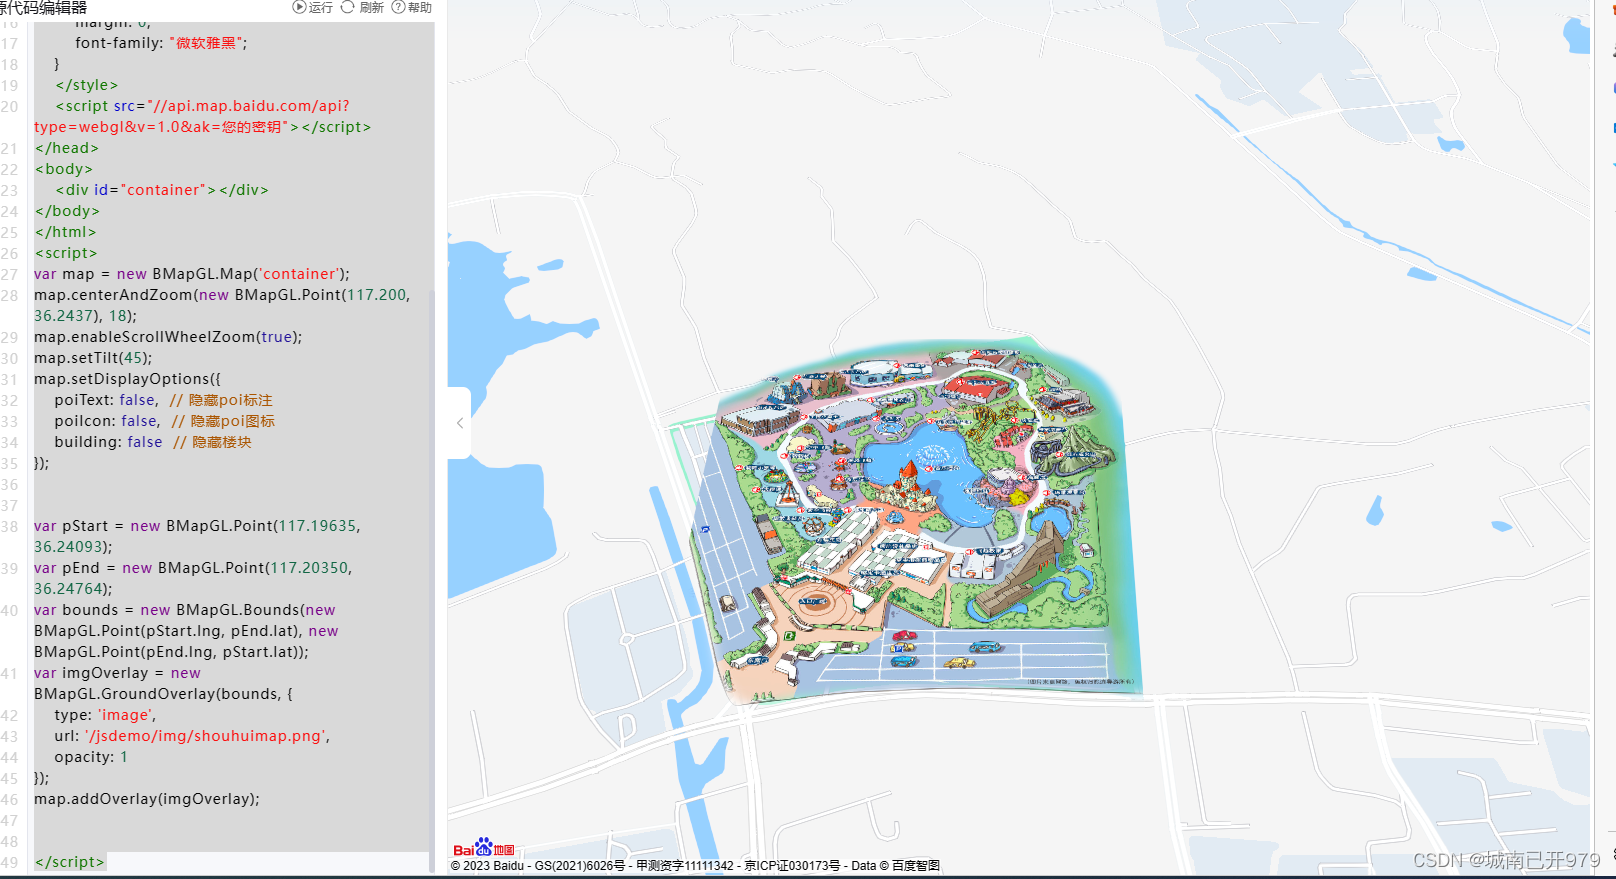Click the '</html>' tag line
The height and width of the screenshot is (879, 1616).
coord(65,232)
